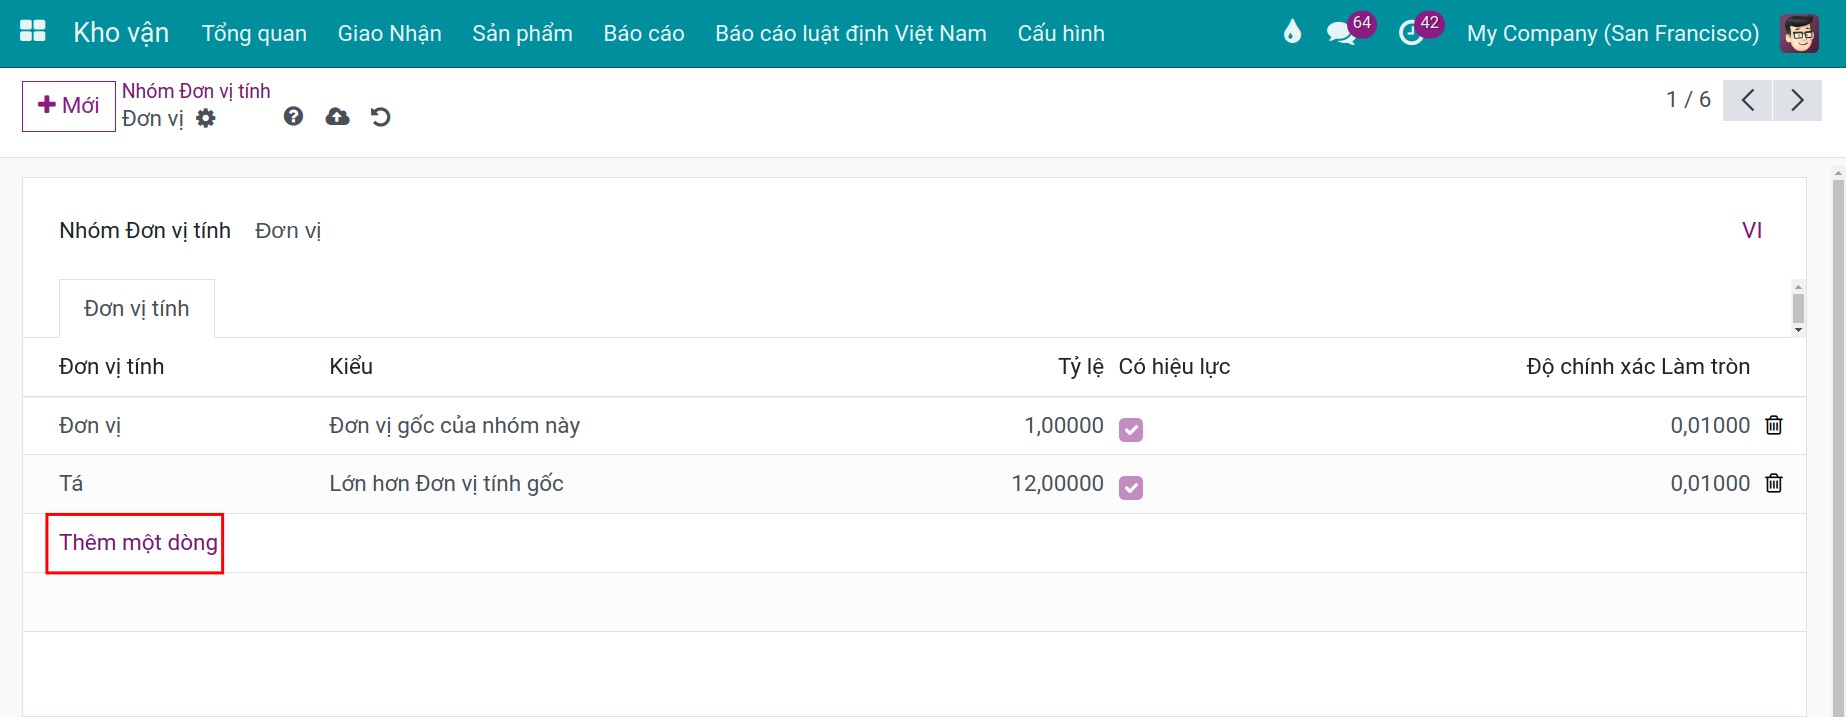The width and height of the screenshot is (1846, 717).
Task: Click 0,01000 rounding in Tá row
Action: pos(1710,483)
